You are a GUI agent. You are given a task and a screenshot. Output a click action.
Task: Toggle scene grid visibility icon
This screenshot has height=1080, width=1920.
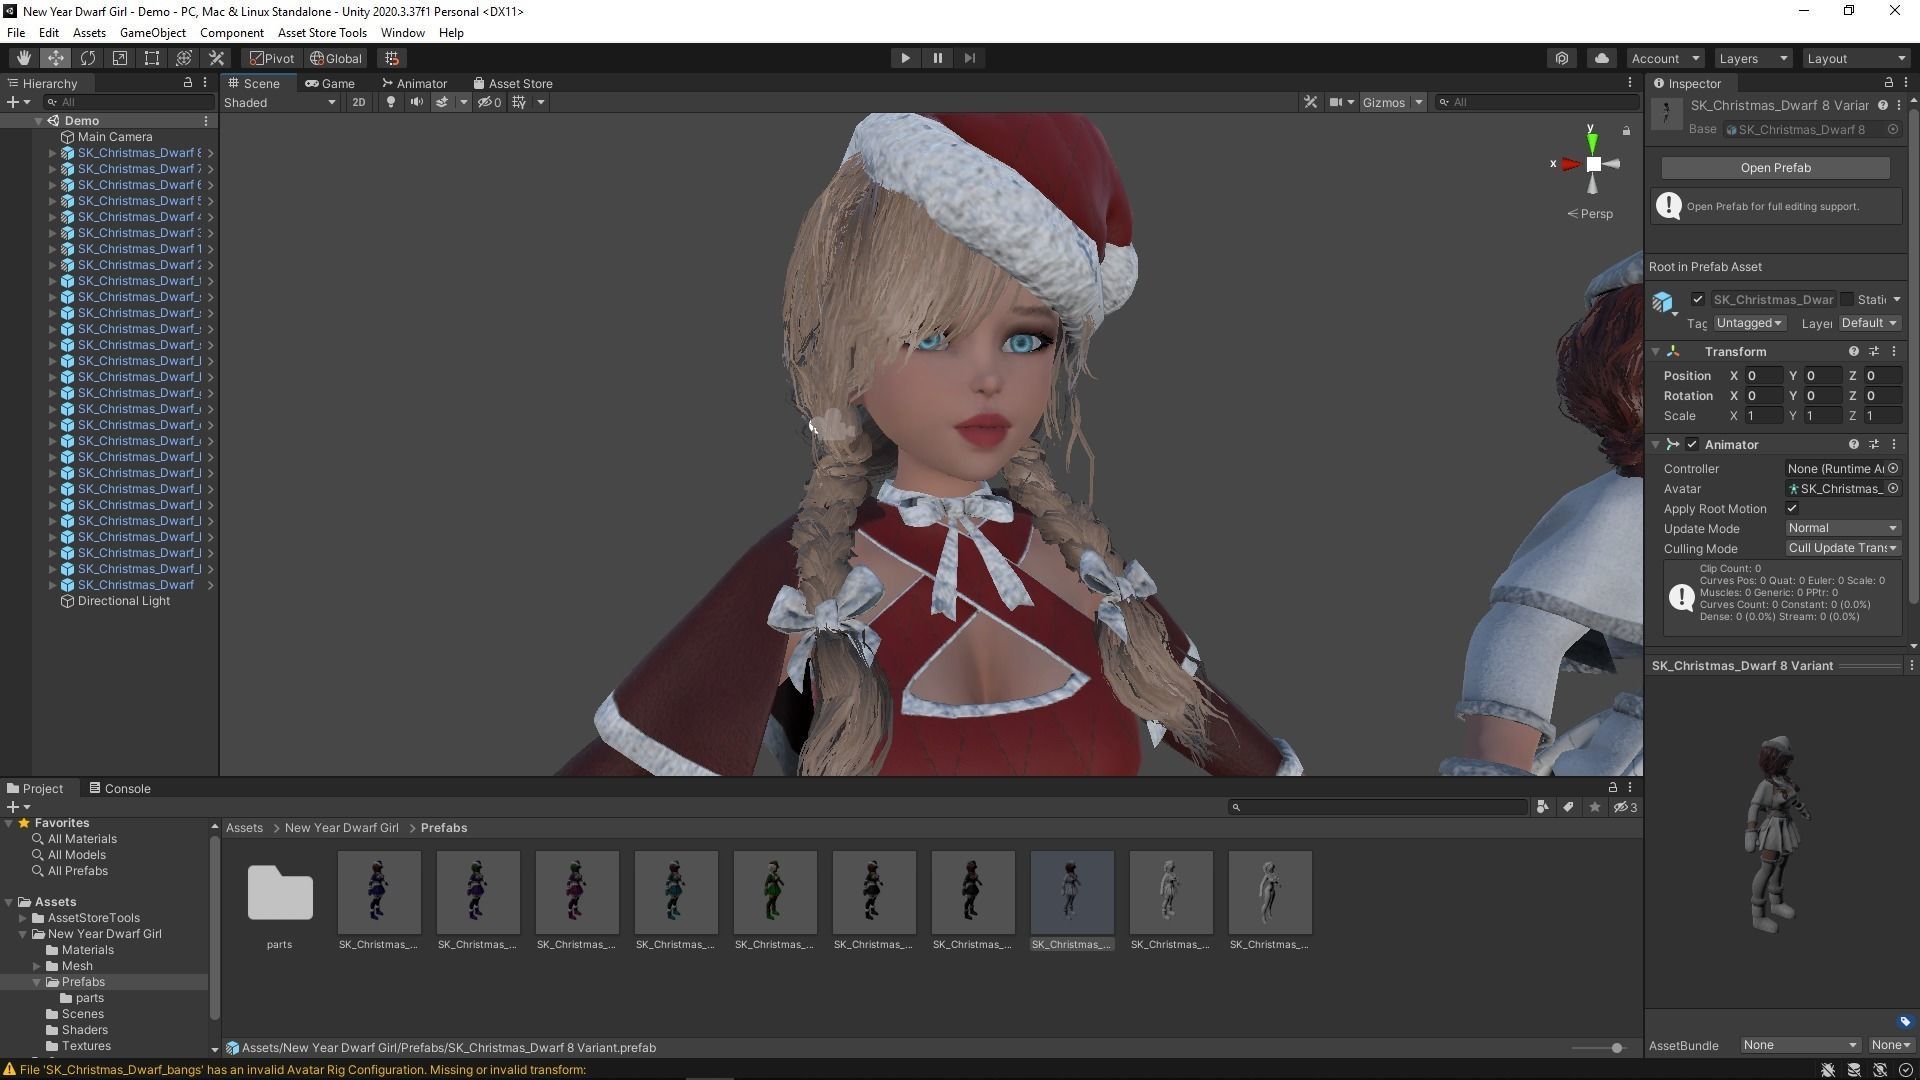tap(519, 102)
